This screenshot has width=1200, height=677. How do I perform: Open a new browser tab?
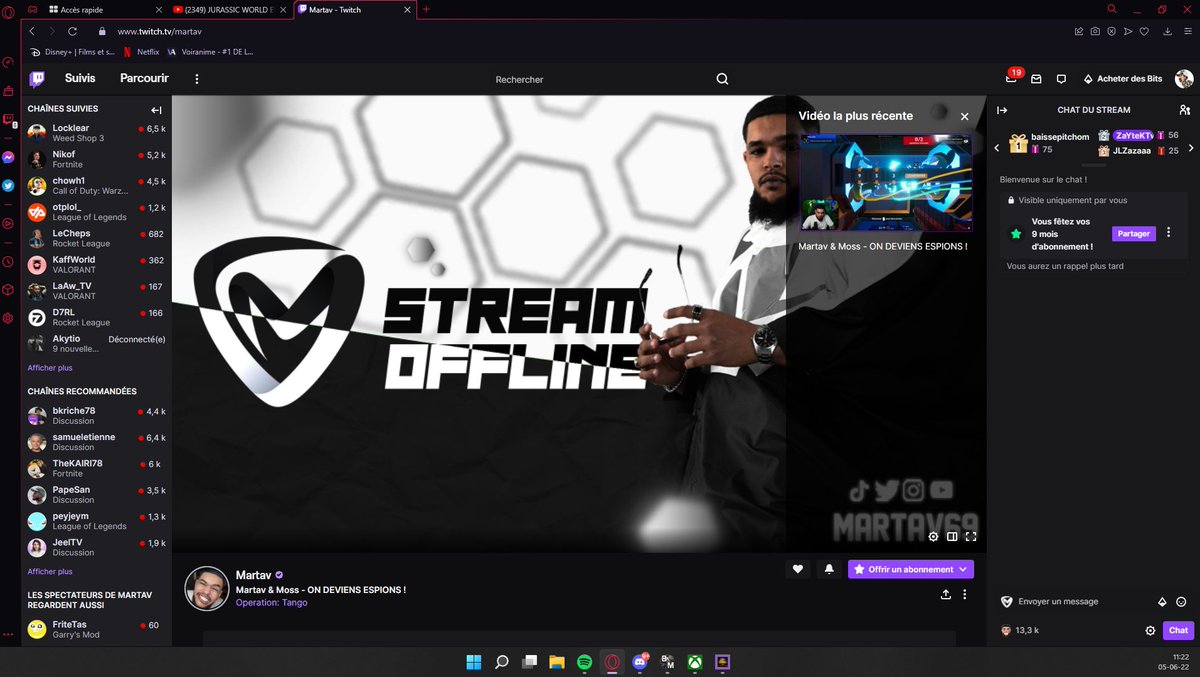click(427, 9)
